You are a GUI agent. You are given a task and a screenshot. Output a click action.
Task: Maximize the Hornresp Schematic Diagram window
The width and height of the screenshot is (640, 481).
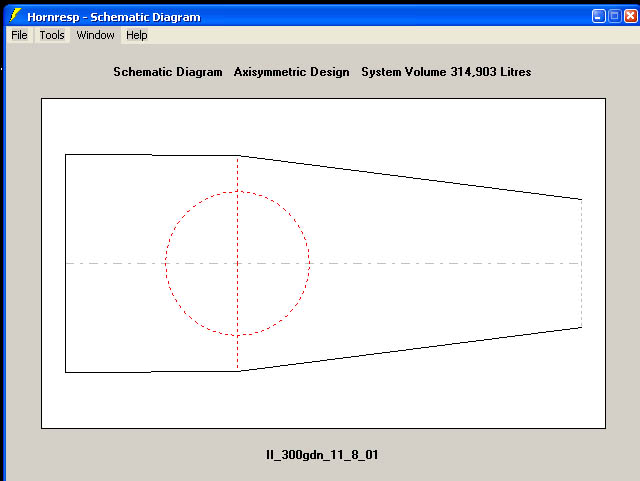coord(614,16)
